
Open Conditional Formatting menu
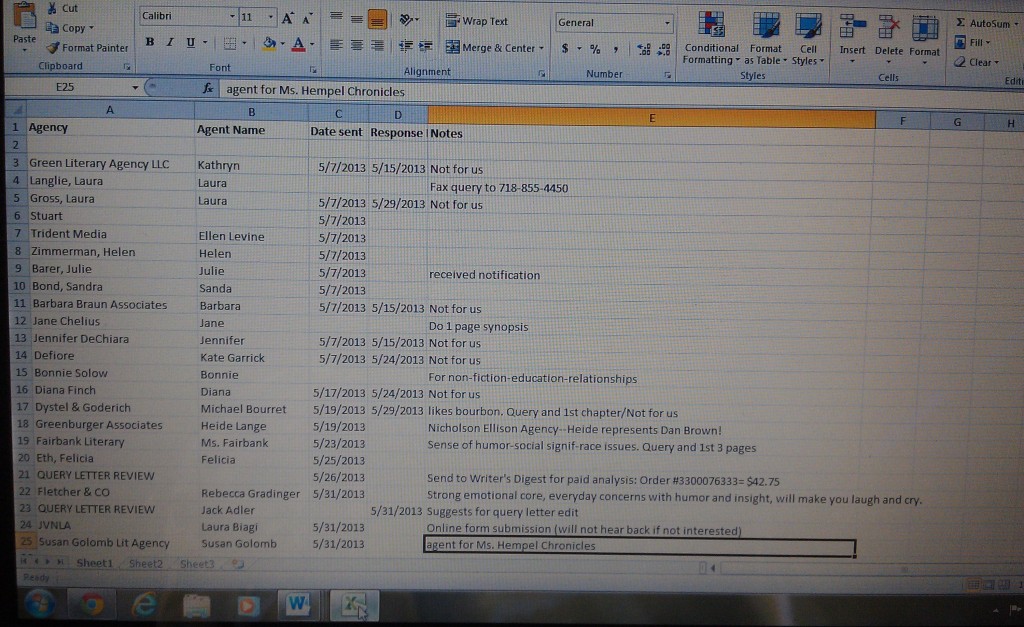pyautogui.click(x=711, y=38)
